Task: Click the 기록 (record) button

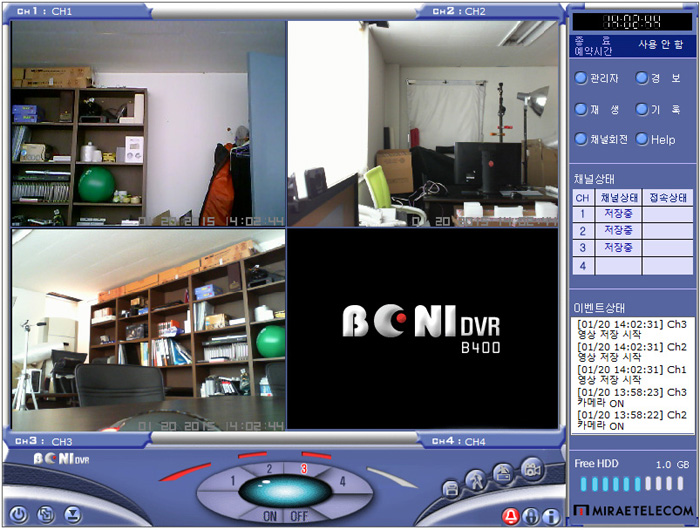Action: 659,109
